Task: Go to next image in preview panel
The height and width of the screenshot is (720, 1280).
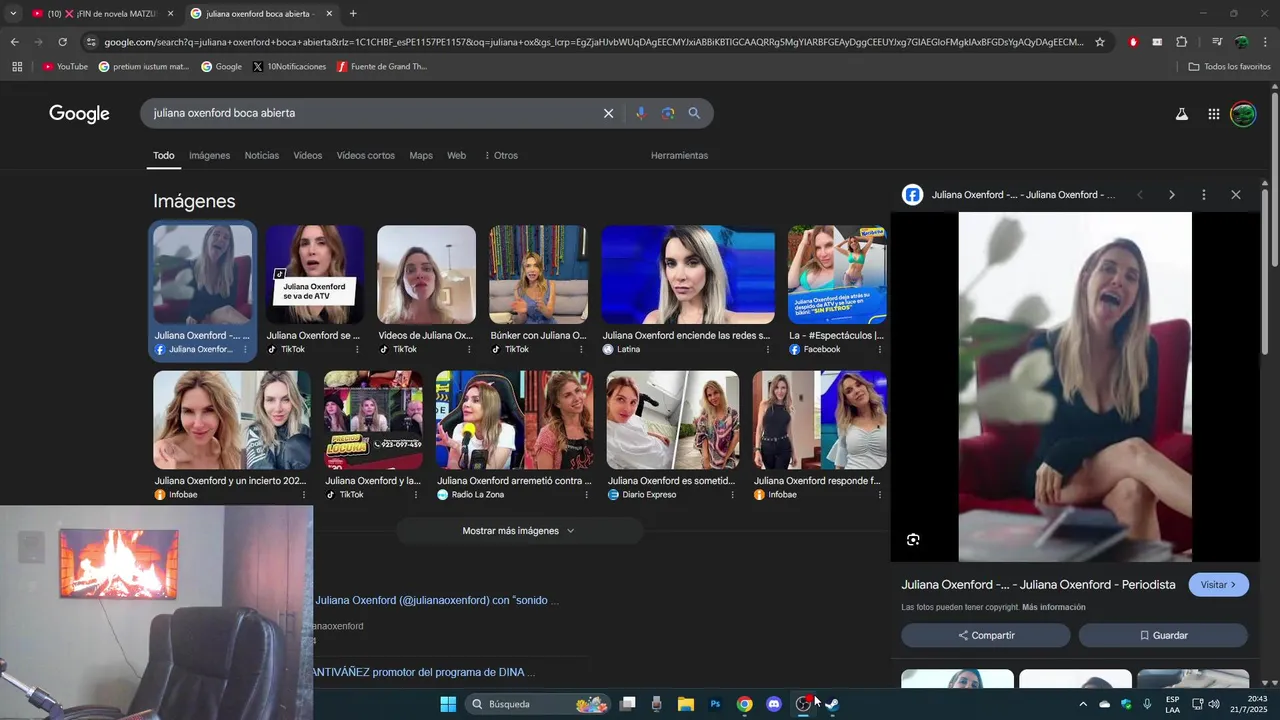Action: click(1172, 195)
